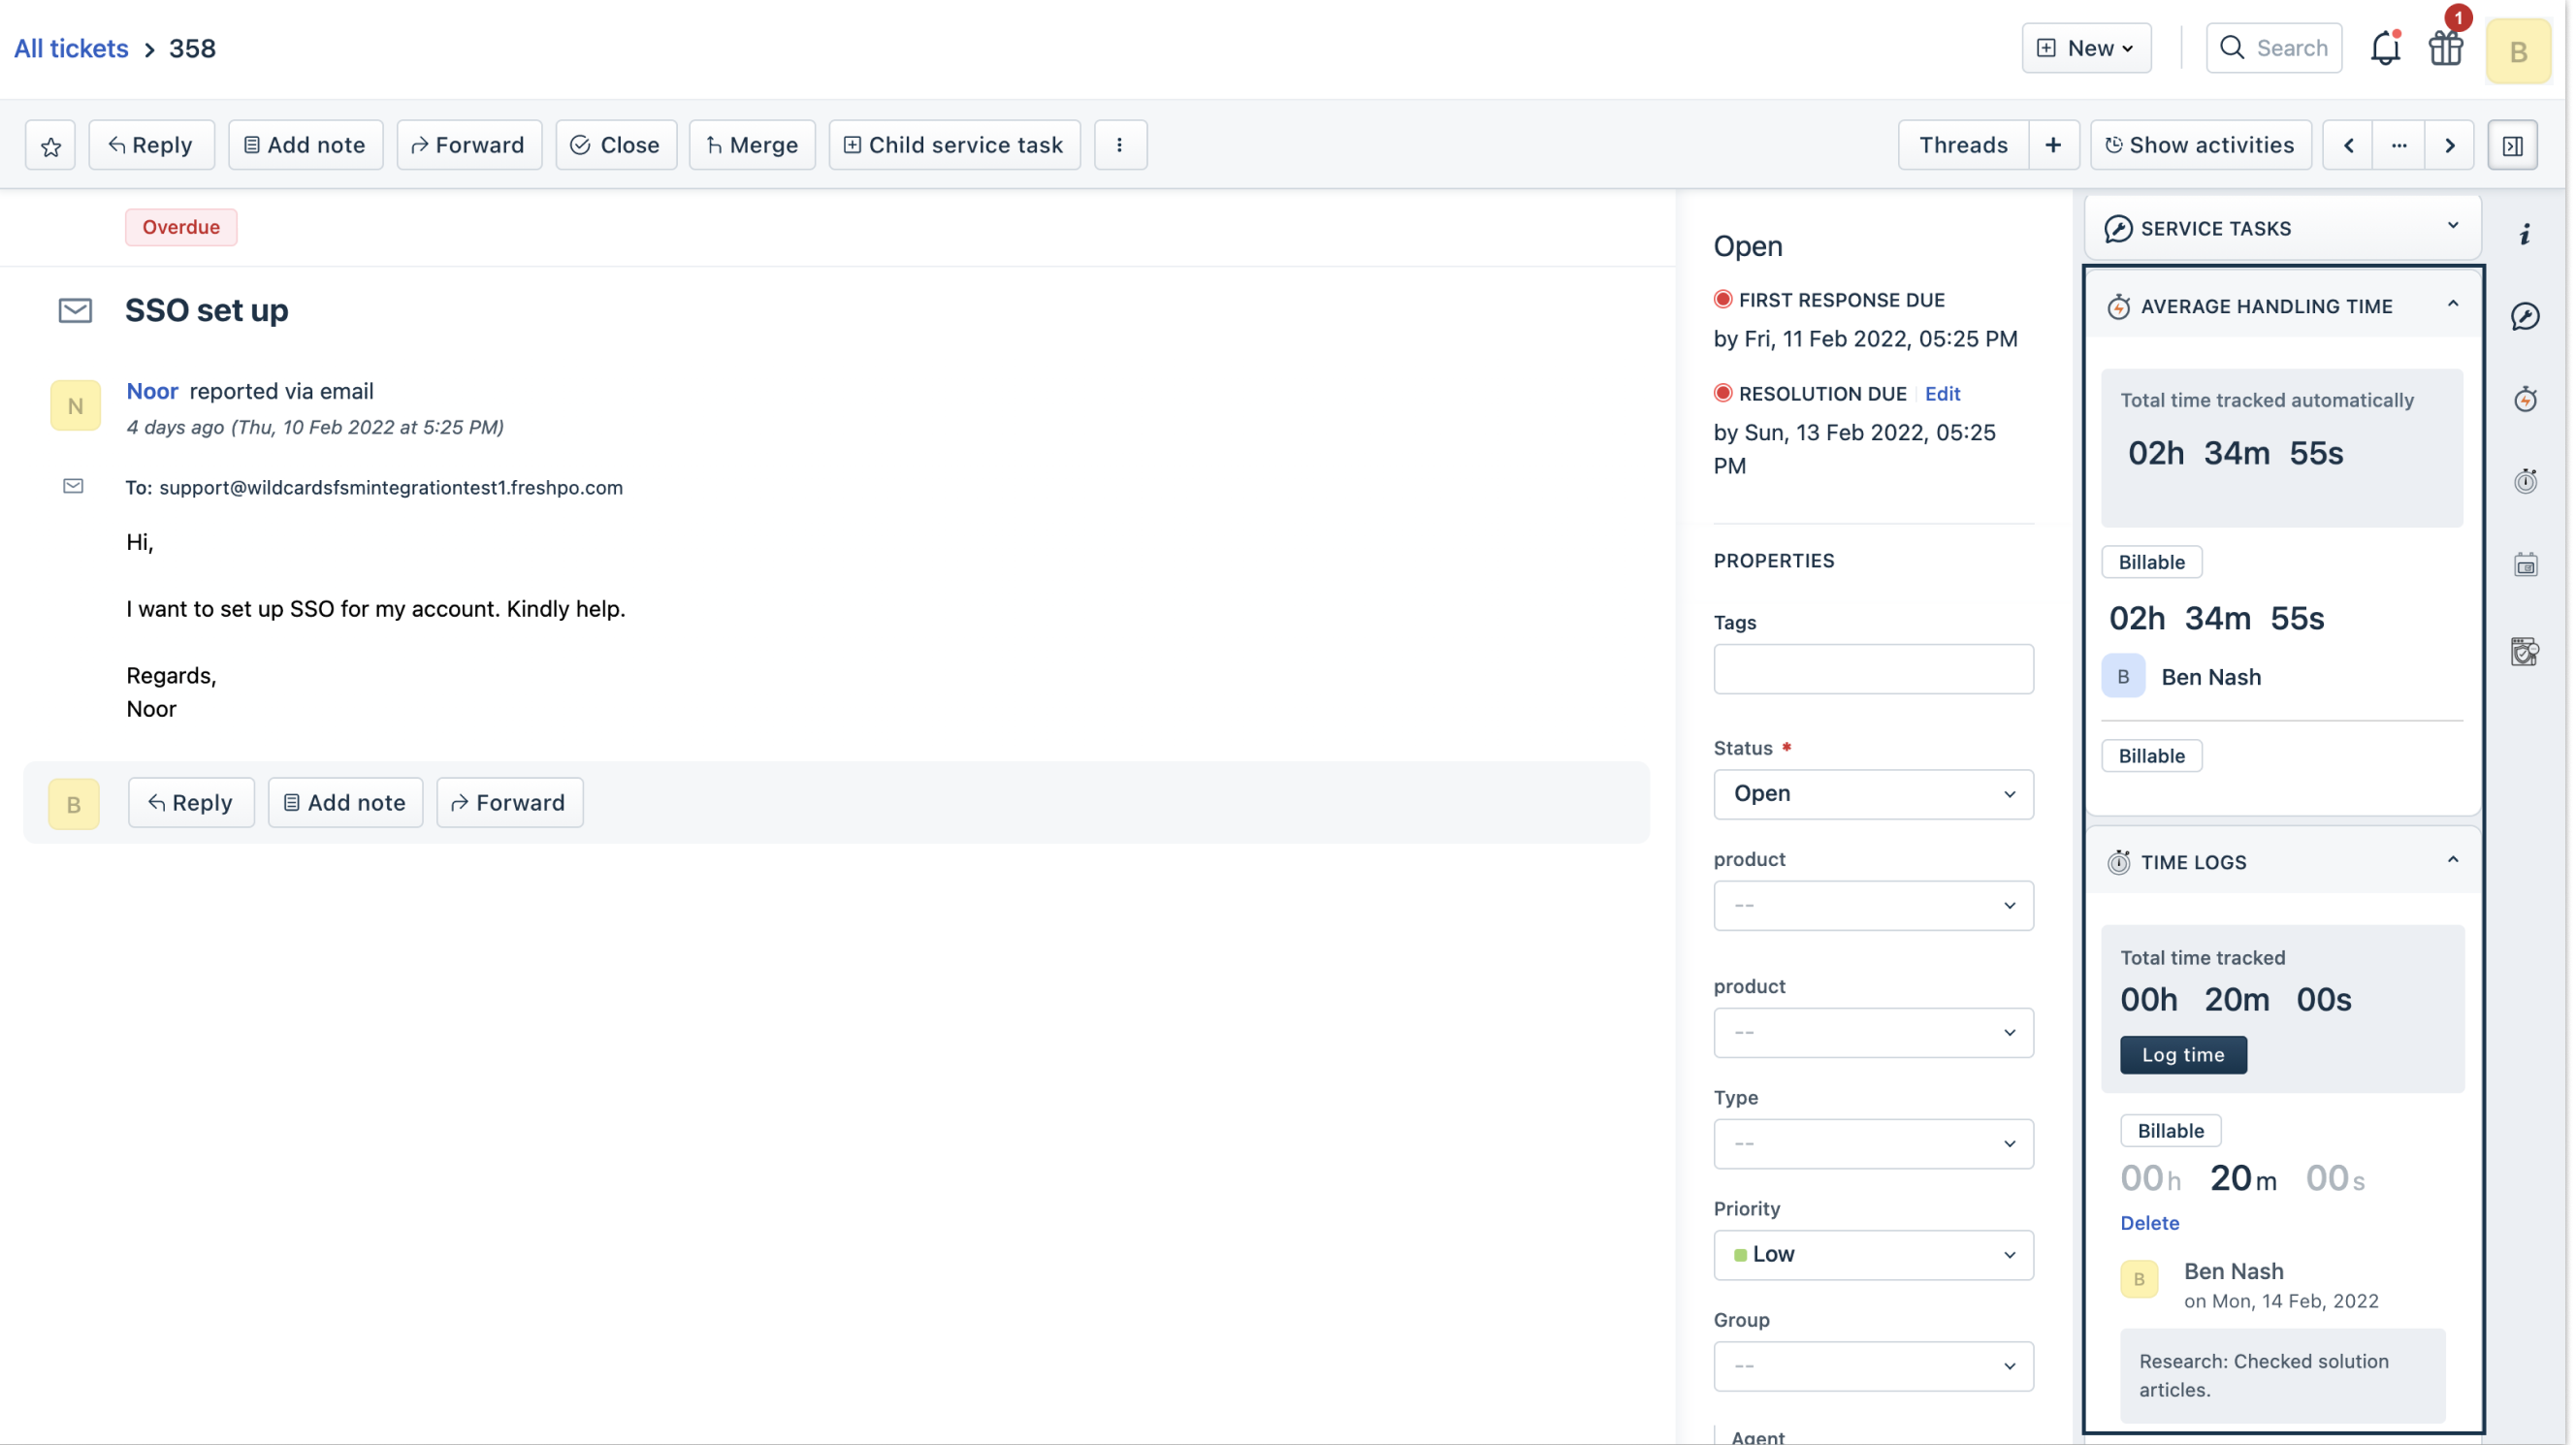Open the average handling time sidebar icon

[x=2525, y=400]
